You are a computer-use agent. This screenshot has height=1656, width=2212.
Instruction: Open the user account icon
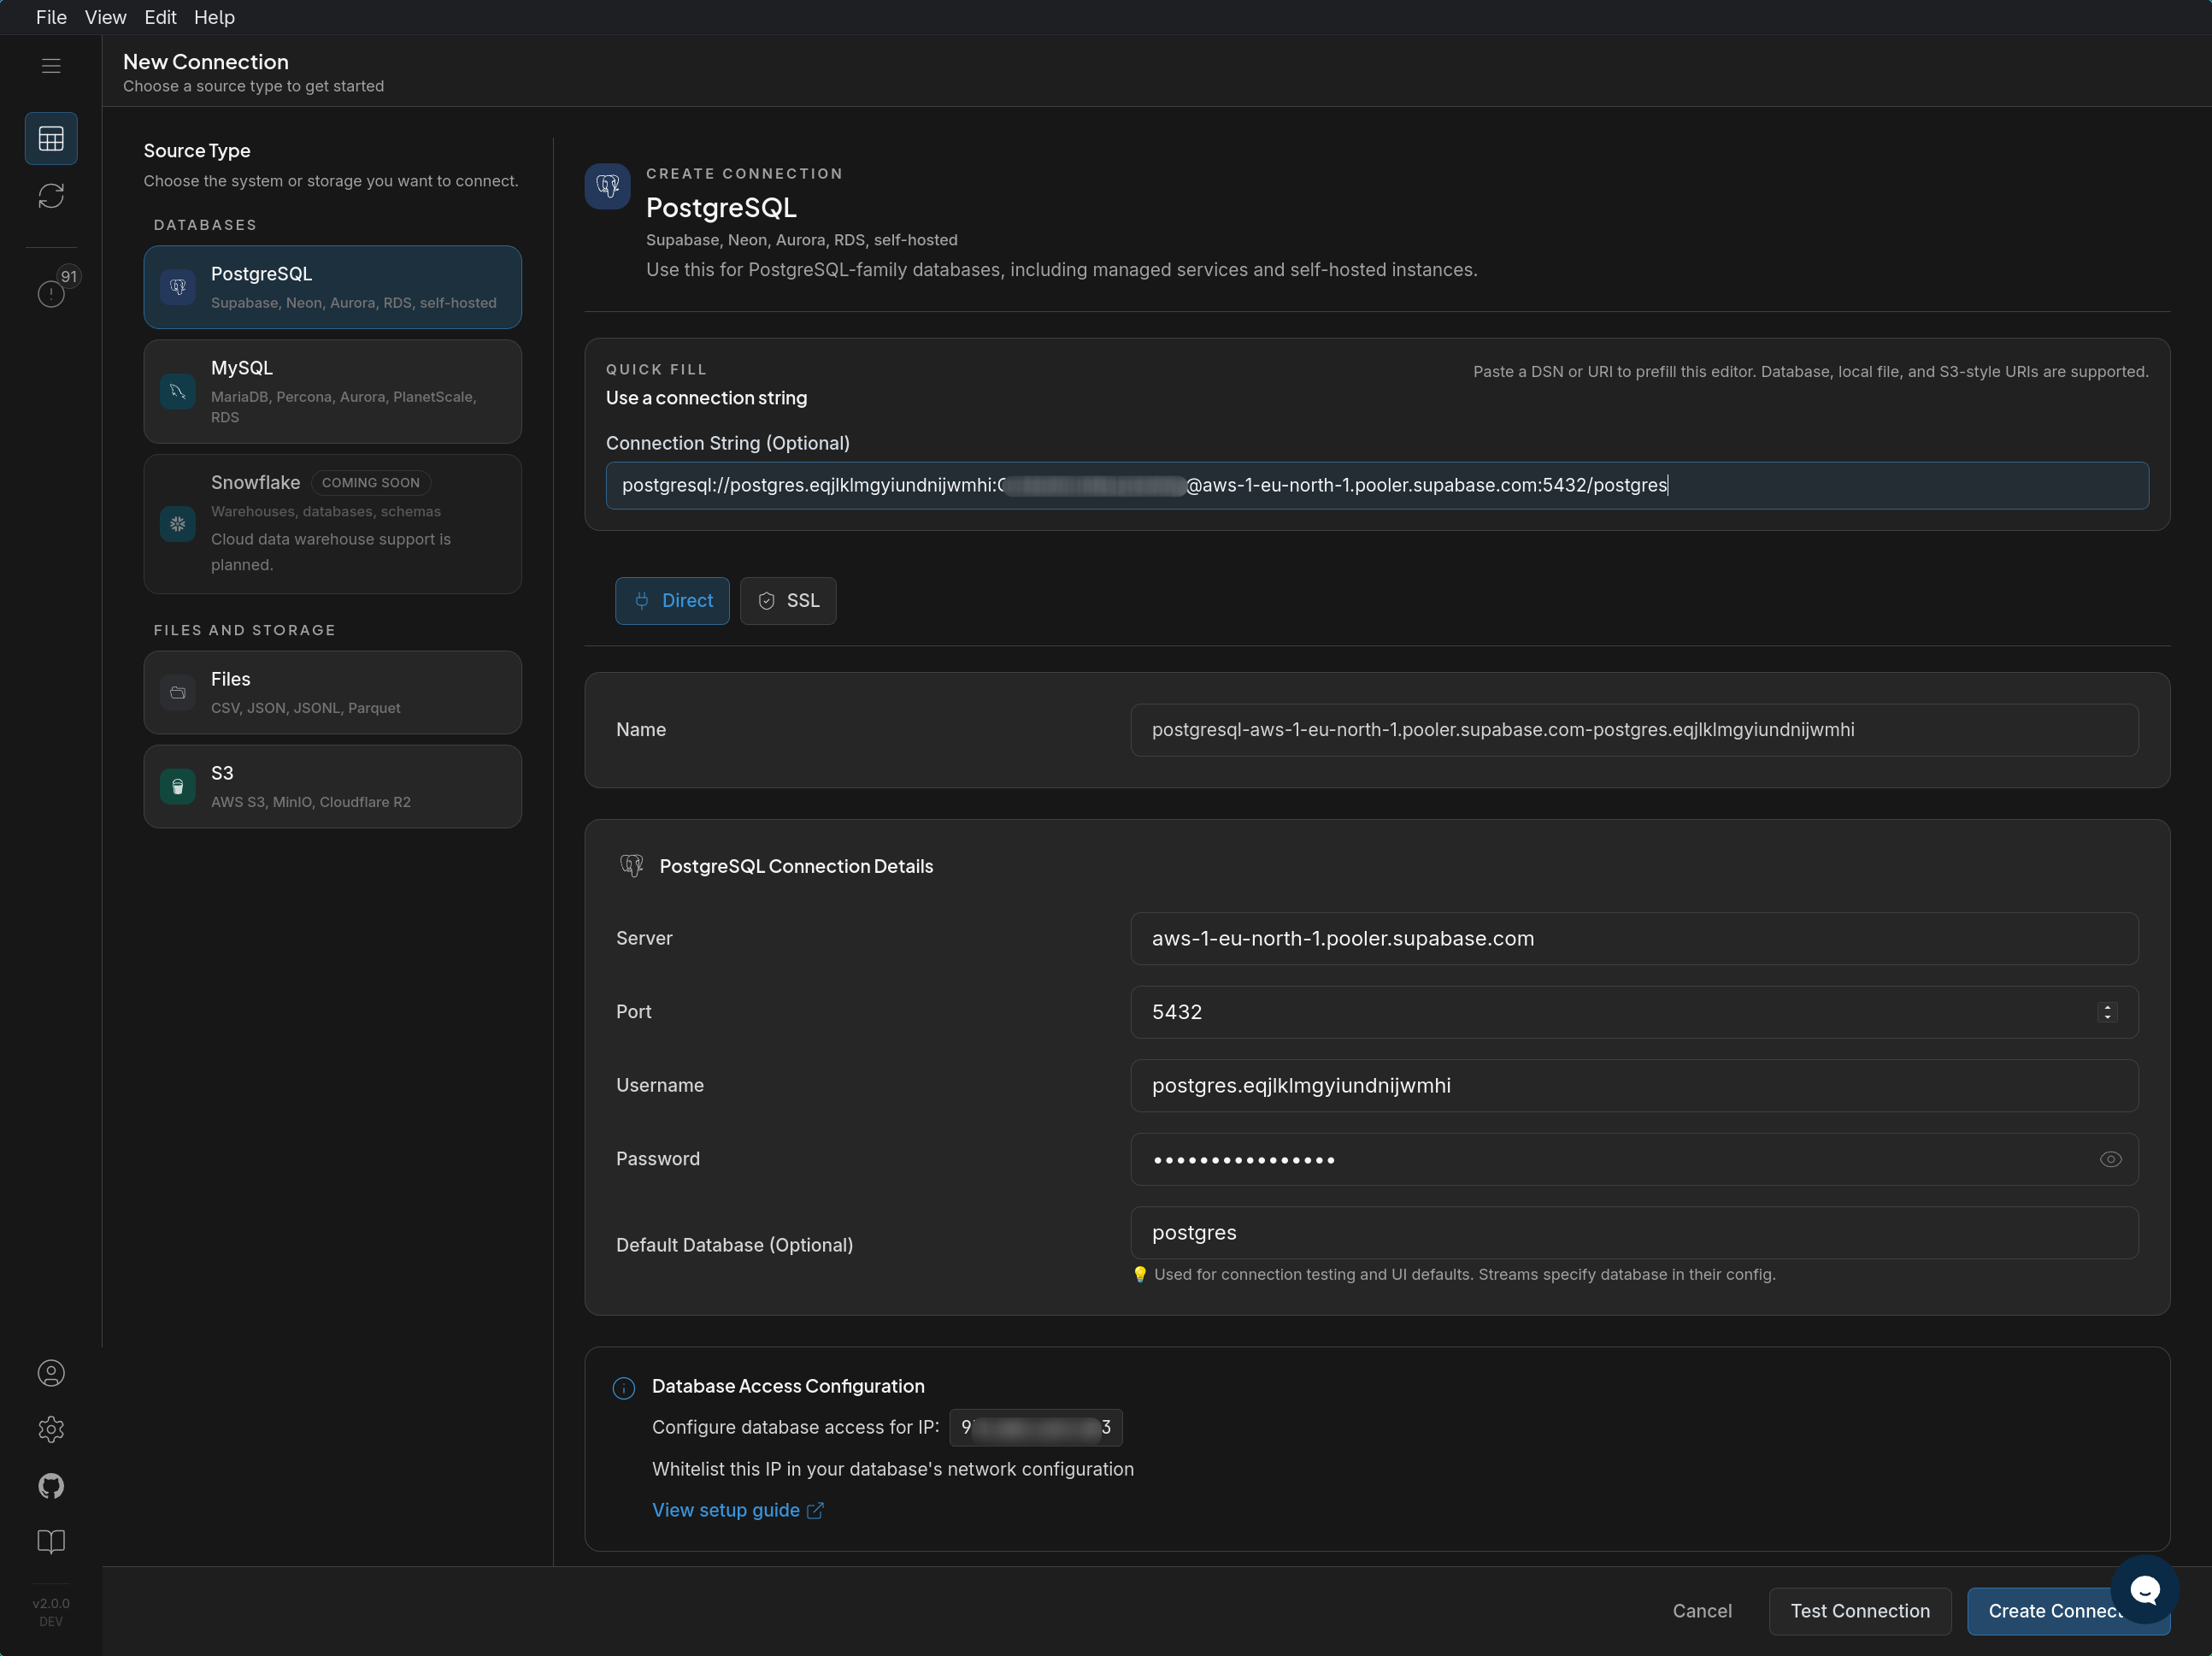pos(51,1373)
